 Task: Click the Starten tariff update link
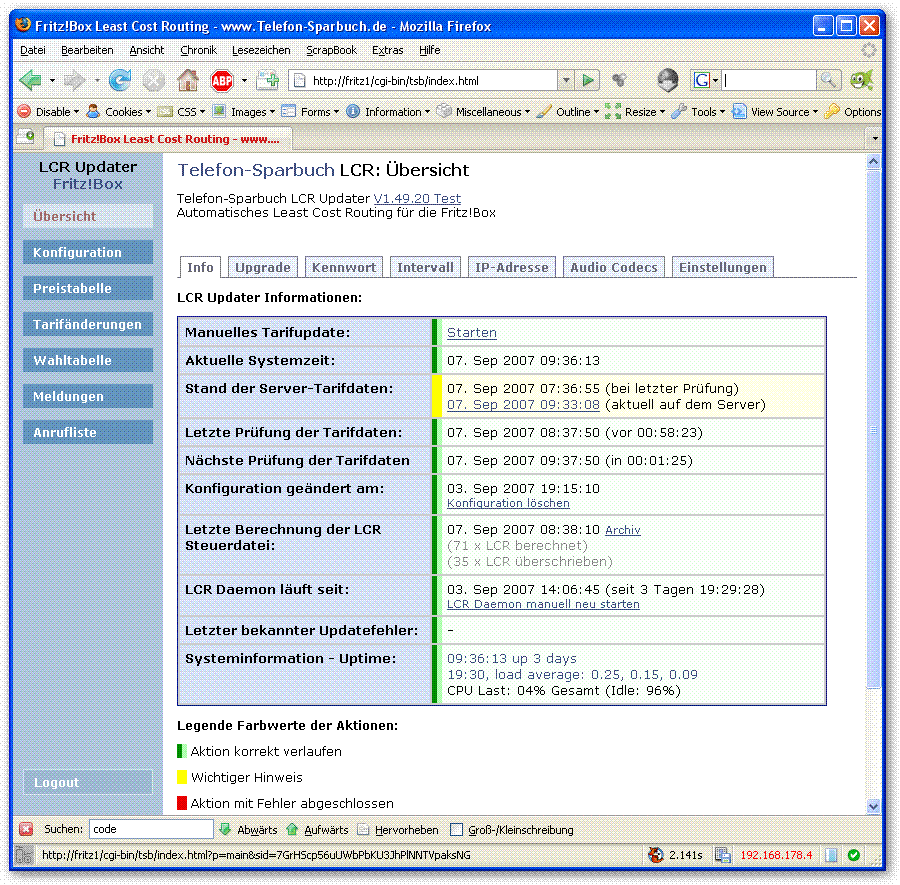472,332
